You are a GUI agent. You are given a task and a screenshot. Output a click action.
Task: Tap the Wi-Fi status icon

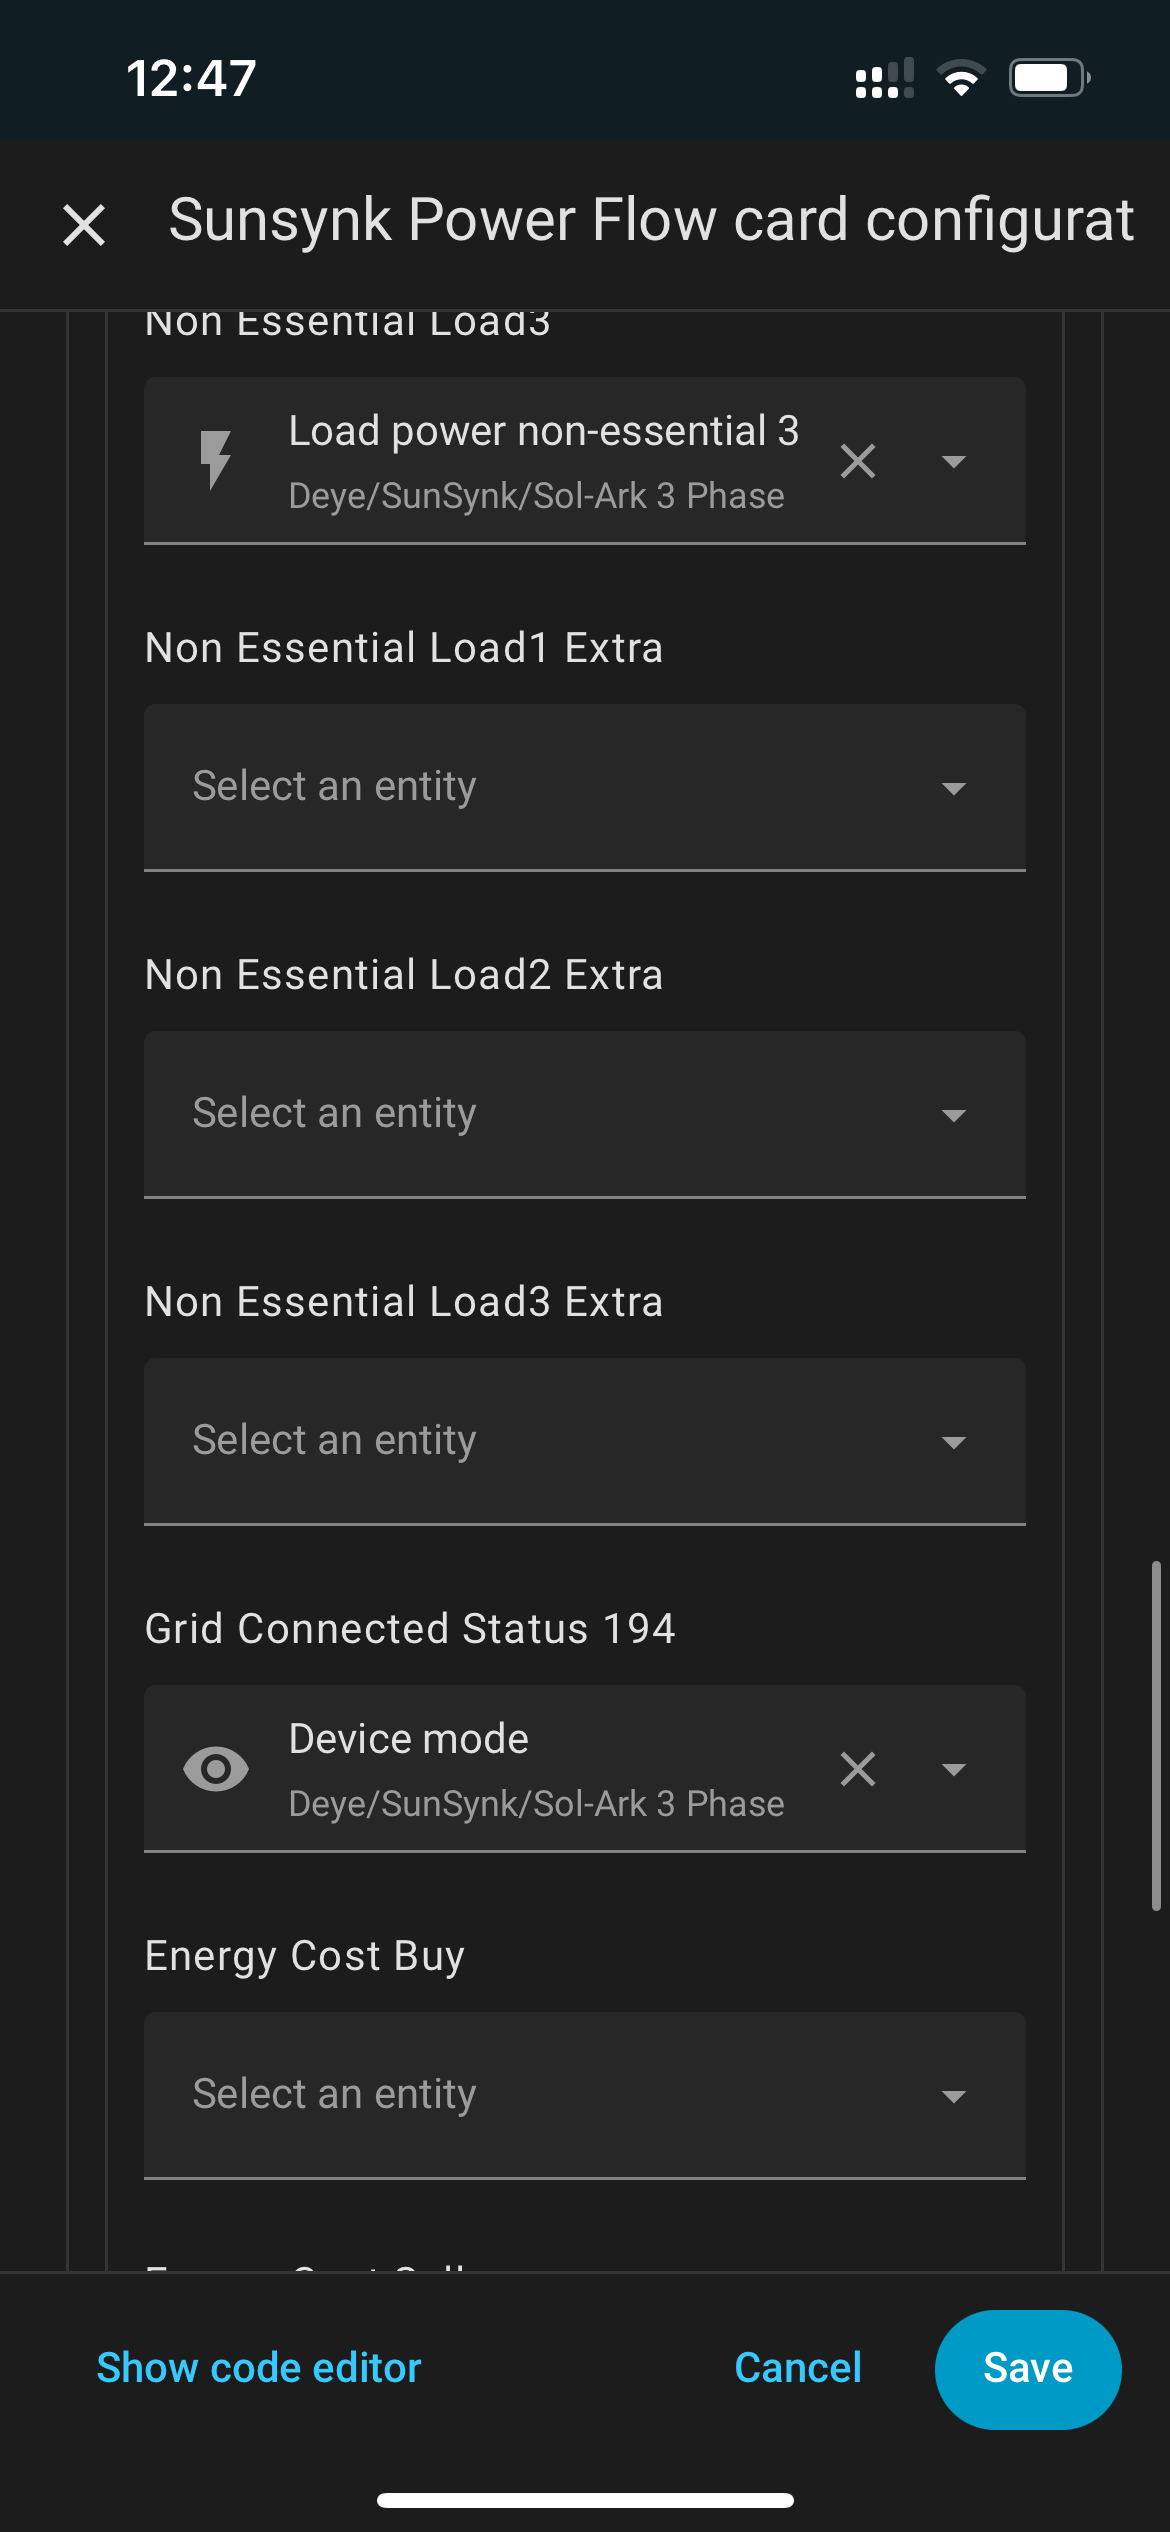[961, 78]
